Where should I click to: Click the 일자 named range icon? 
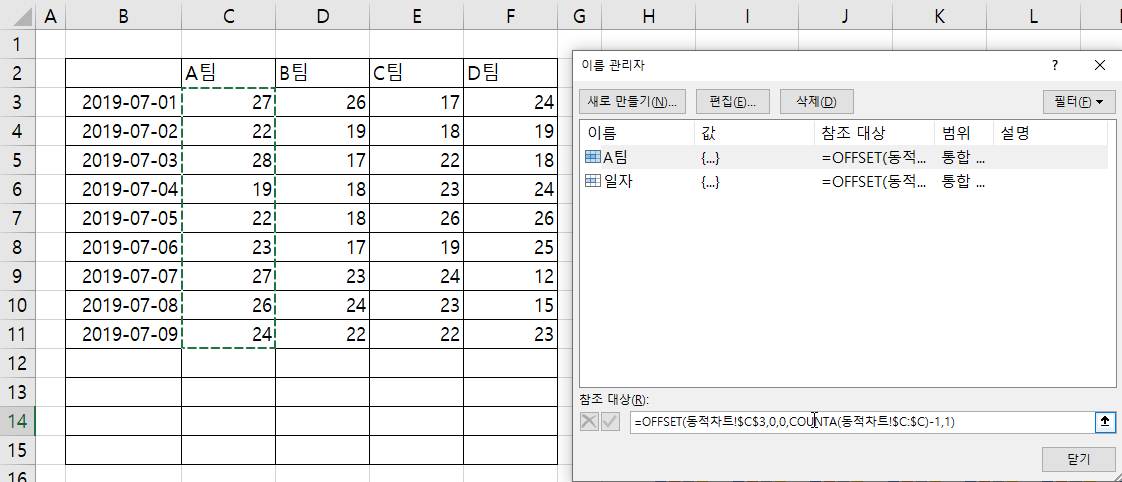pos(593,182)
